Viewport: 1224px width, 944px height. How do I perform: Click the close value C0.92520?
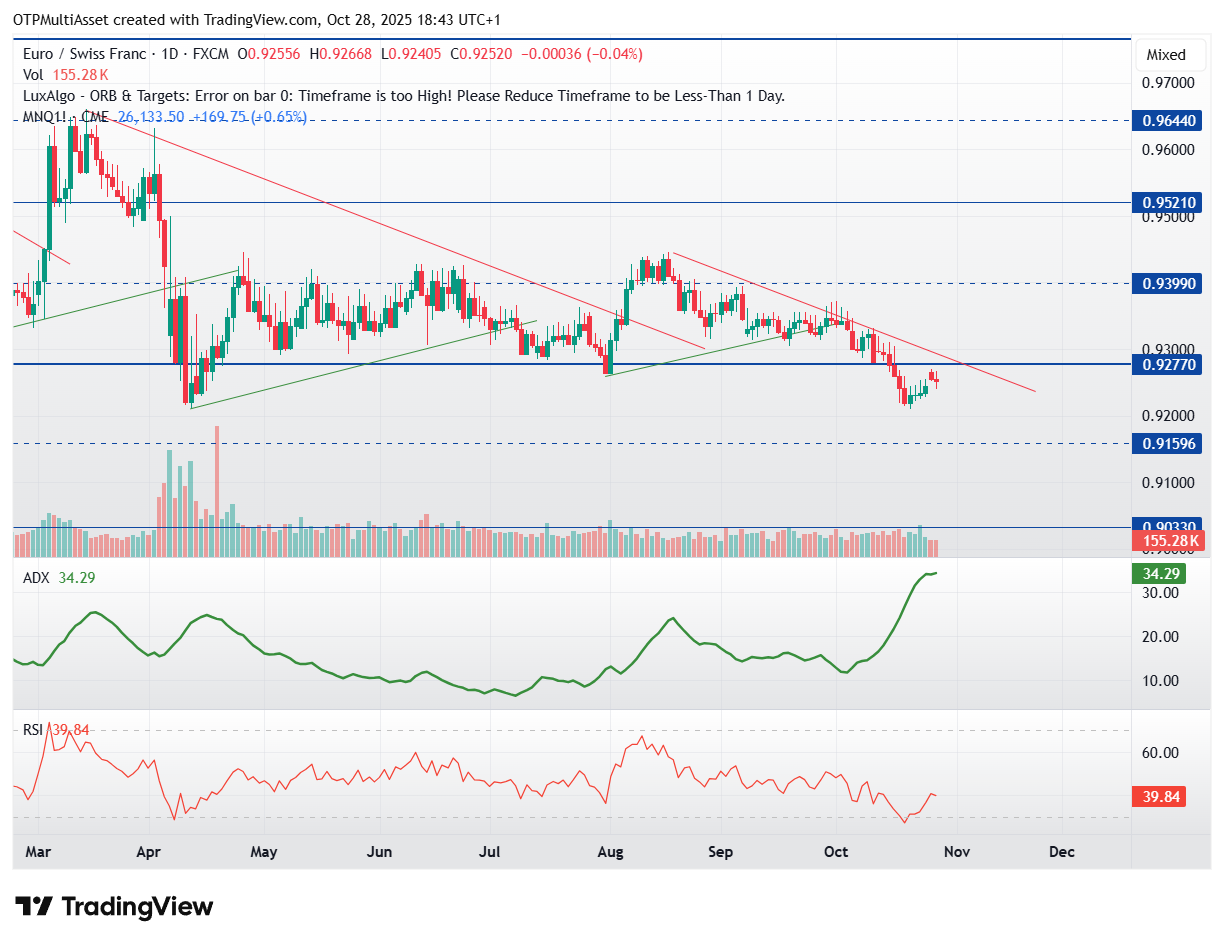click(481, 54)
